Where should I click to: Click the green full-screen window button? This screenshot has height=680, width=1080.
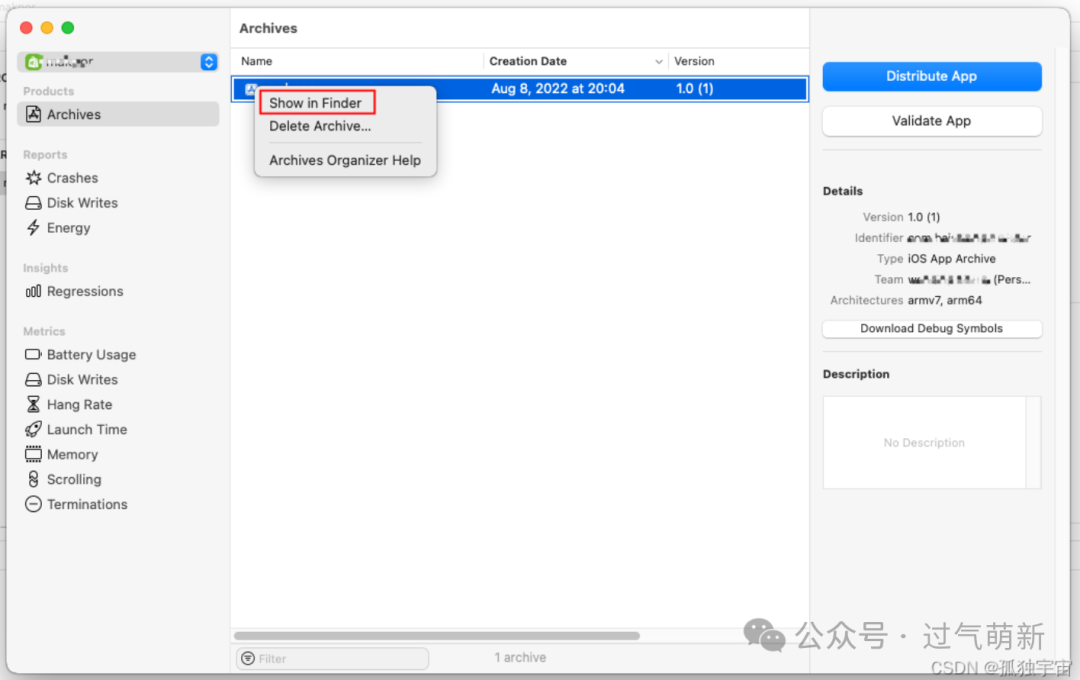[68, 28]
